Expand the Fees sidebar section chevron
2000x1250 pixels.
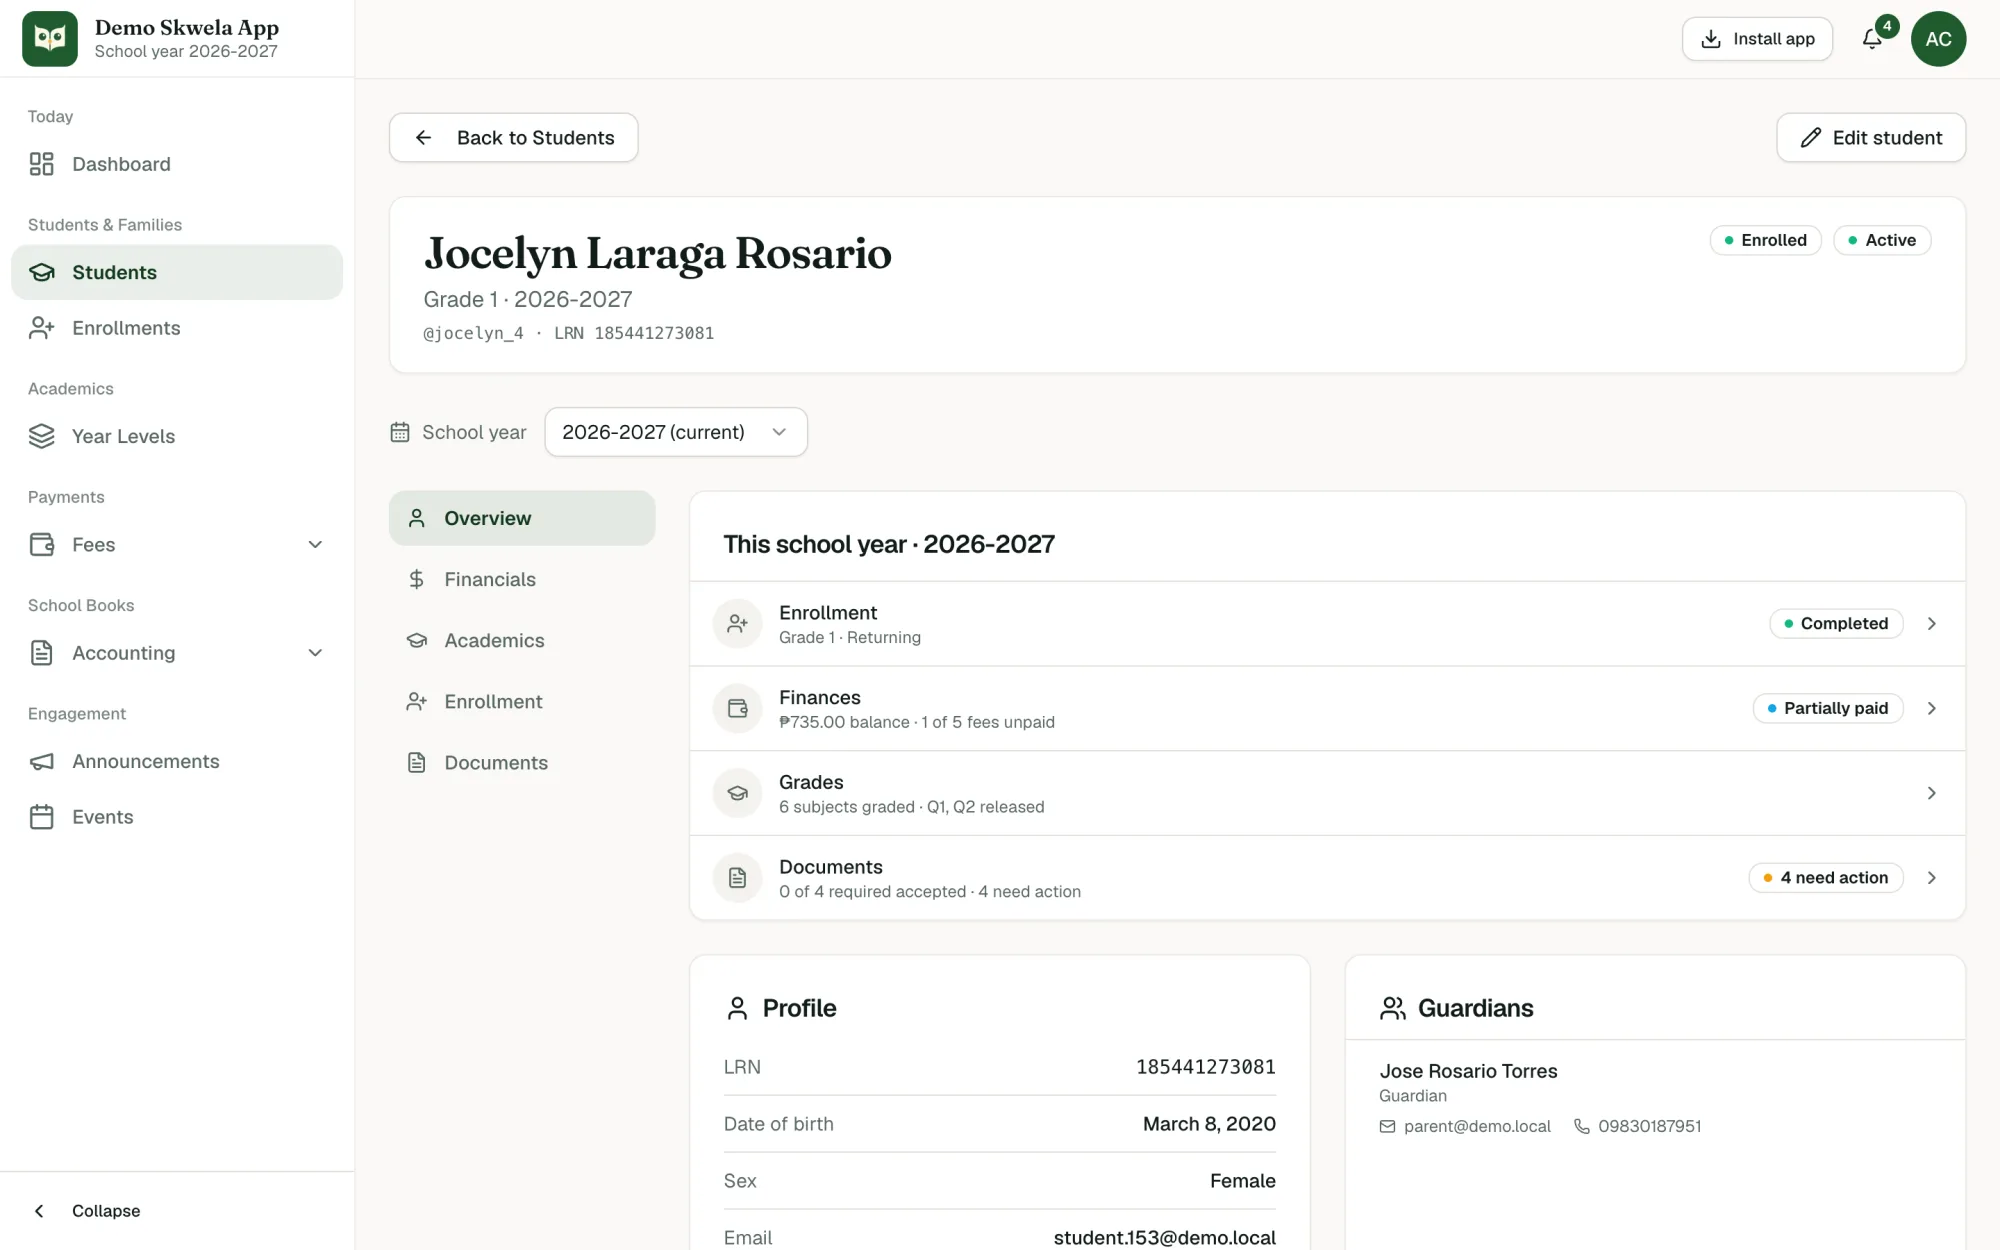point(315,545)
